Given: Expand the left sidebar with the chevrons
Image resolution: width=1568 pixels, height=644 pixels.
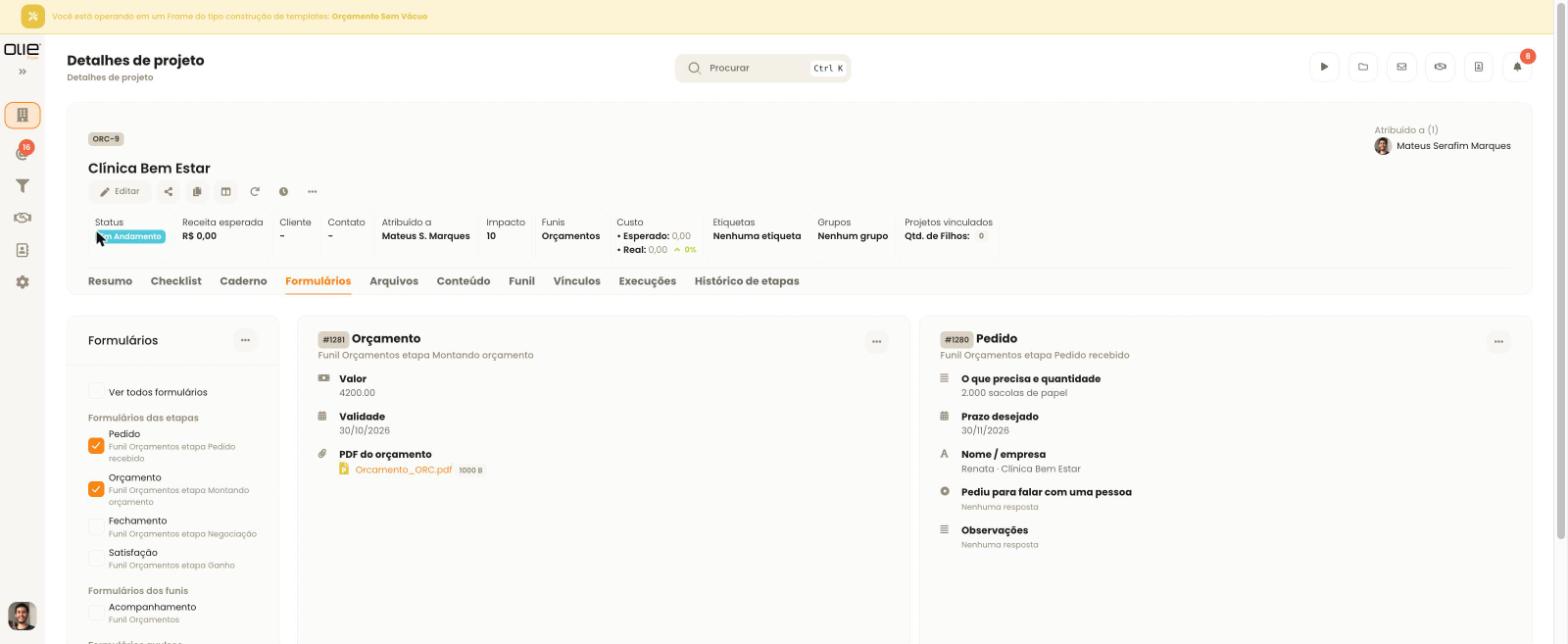Looking at the screenshot, I should coord(22,72).
